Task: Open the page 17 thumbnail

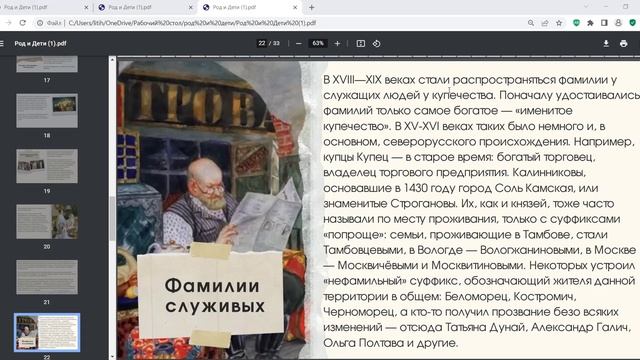Action: click(x=47, y=64)
